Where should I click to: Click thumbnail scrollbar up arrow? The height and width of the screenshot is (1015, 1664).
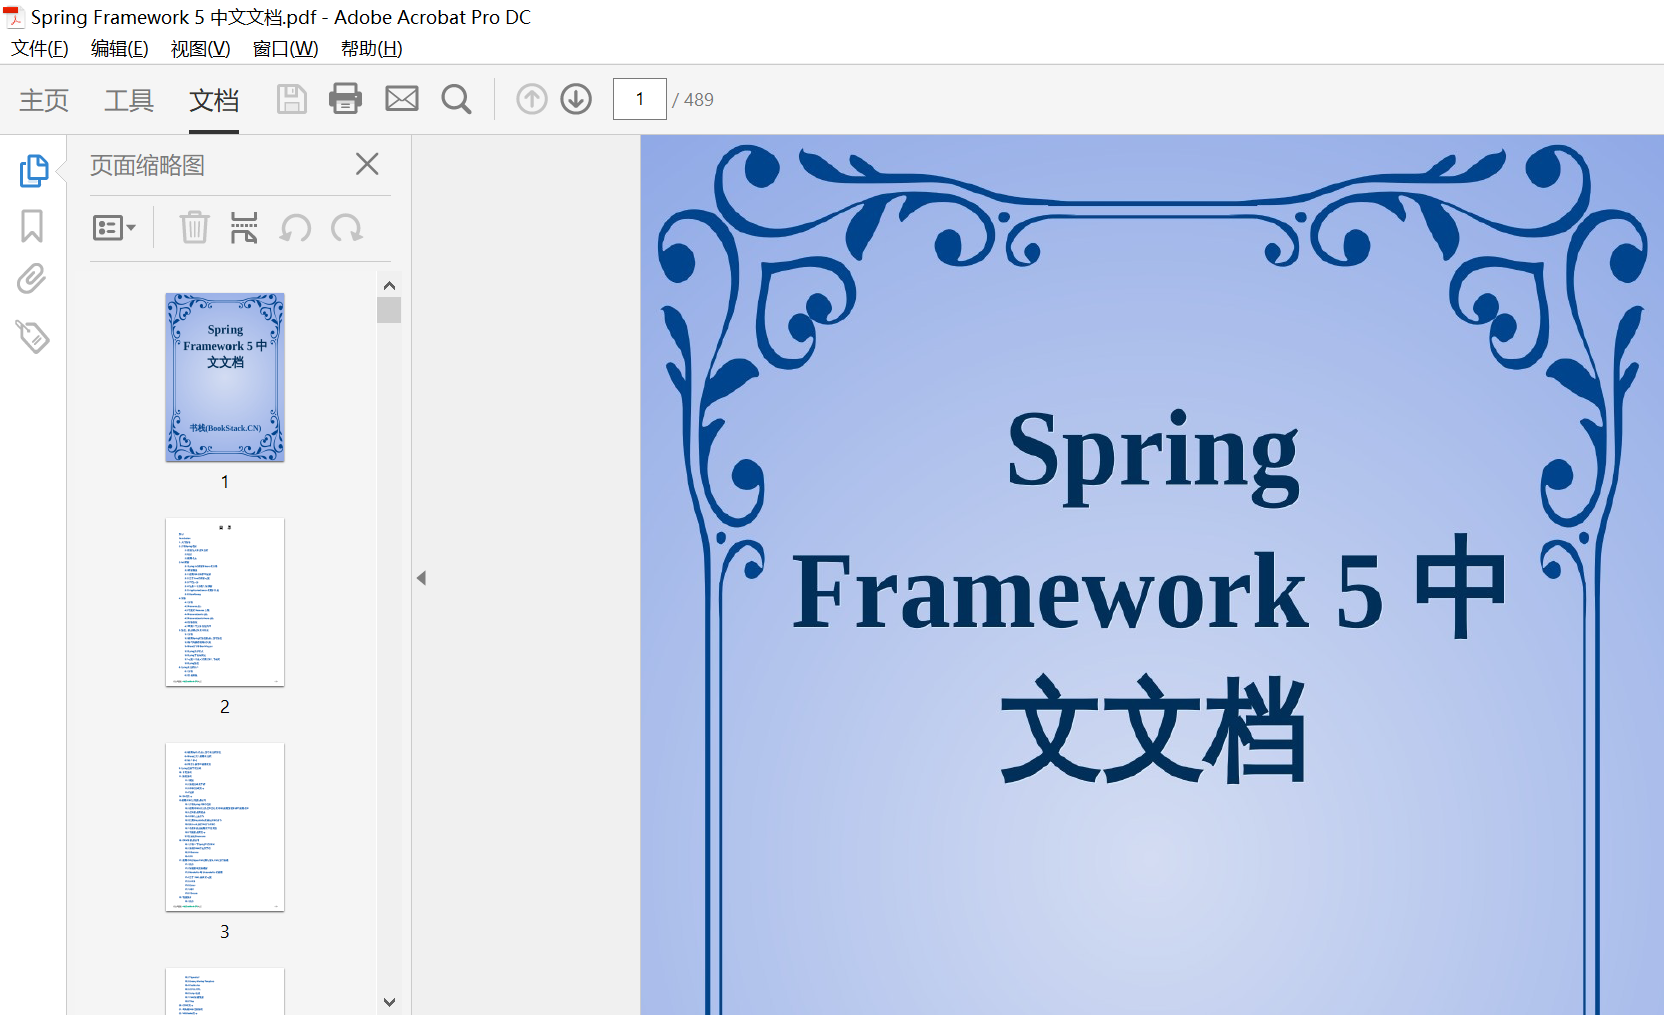[x=390, y=286]
